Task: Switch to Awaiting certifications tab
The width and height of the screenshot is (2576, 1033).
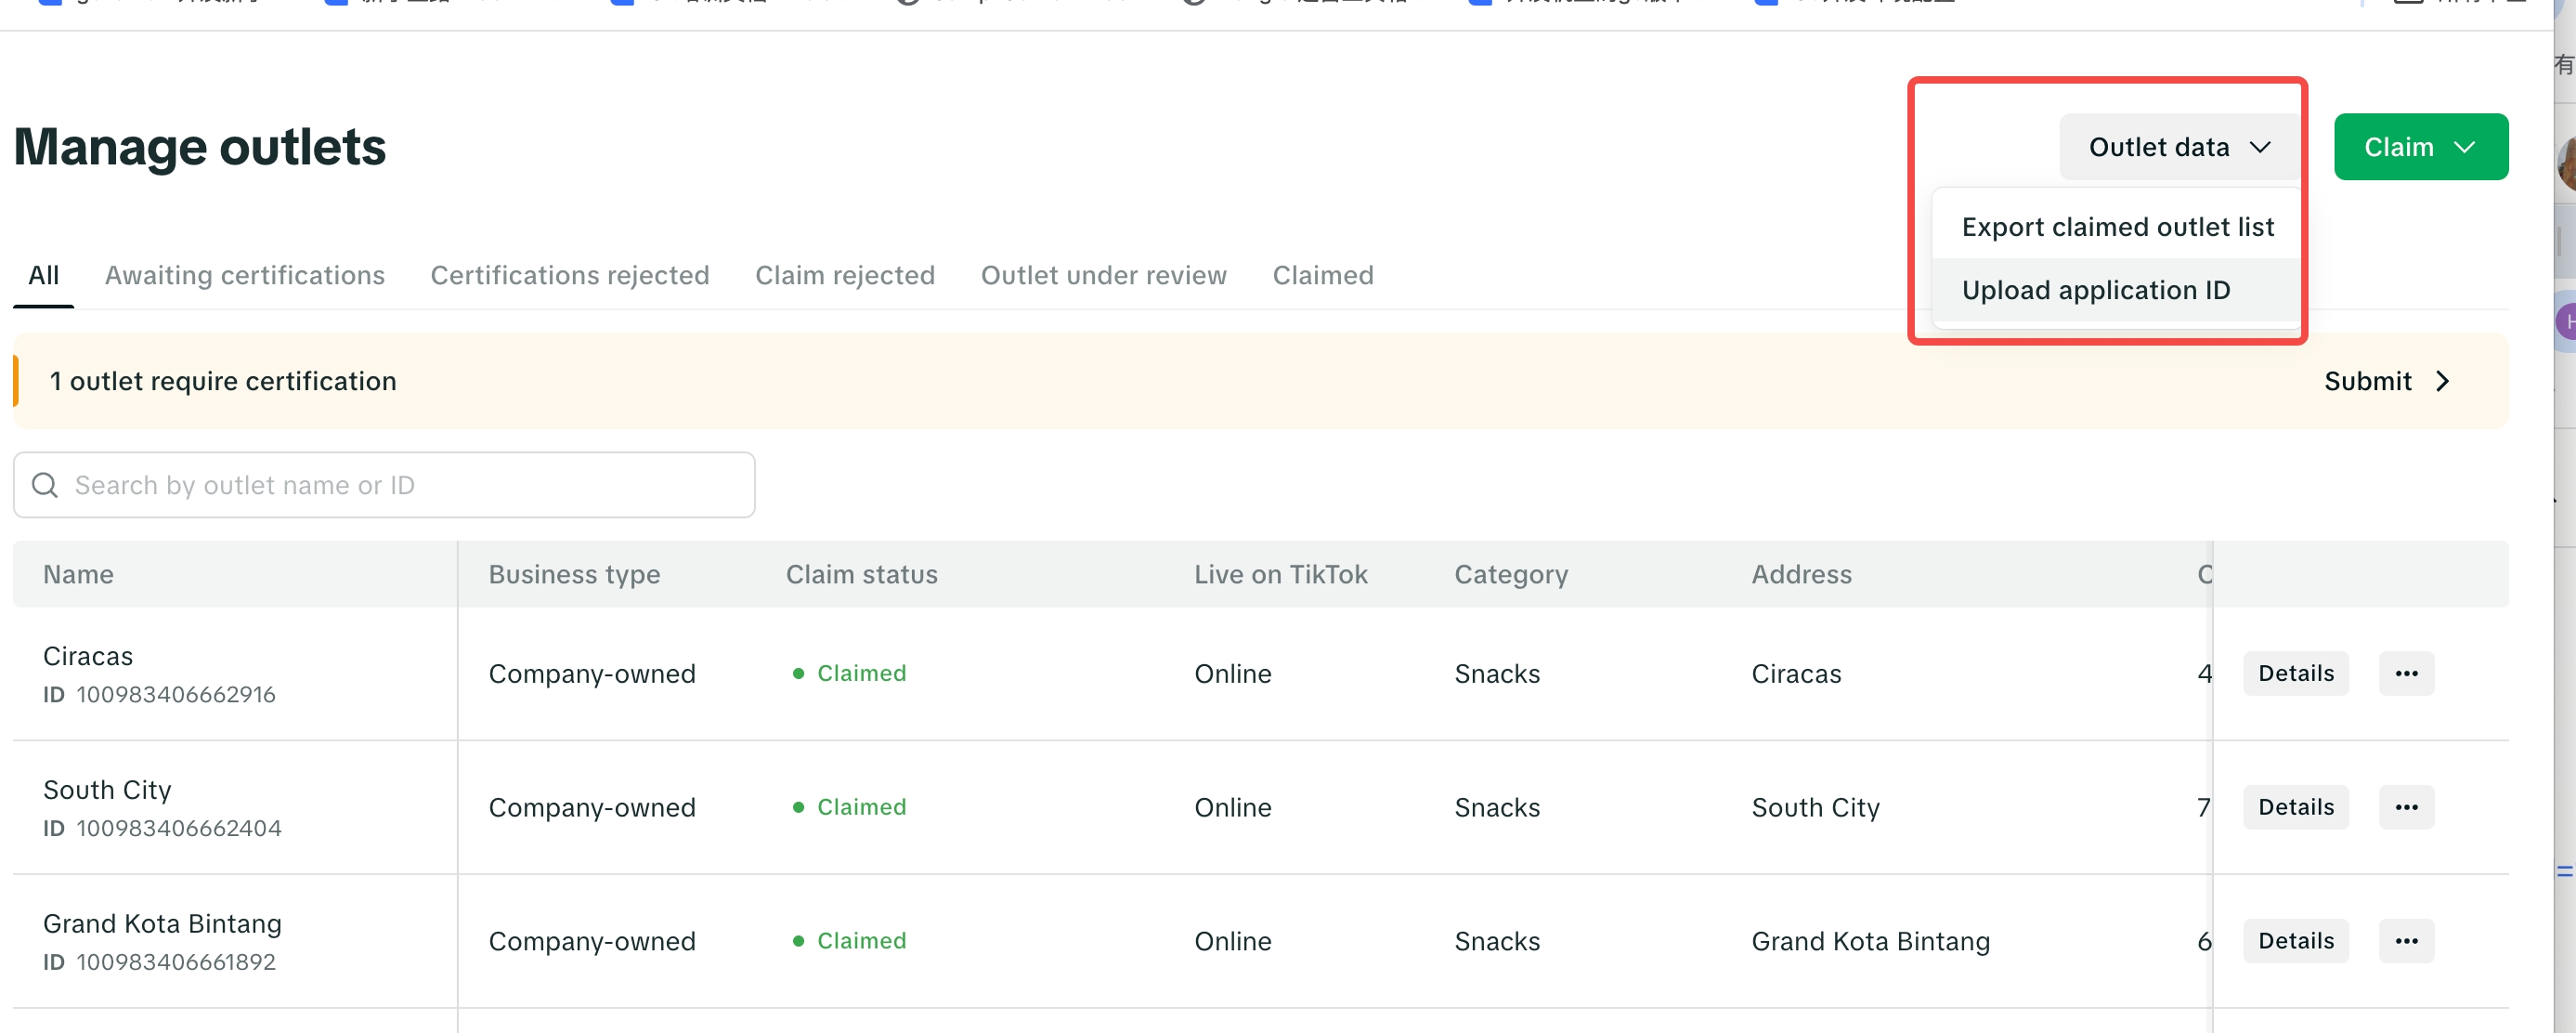Action: click(x=244, y=275)
